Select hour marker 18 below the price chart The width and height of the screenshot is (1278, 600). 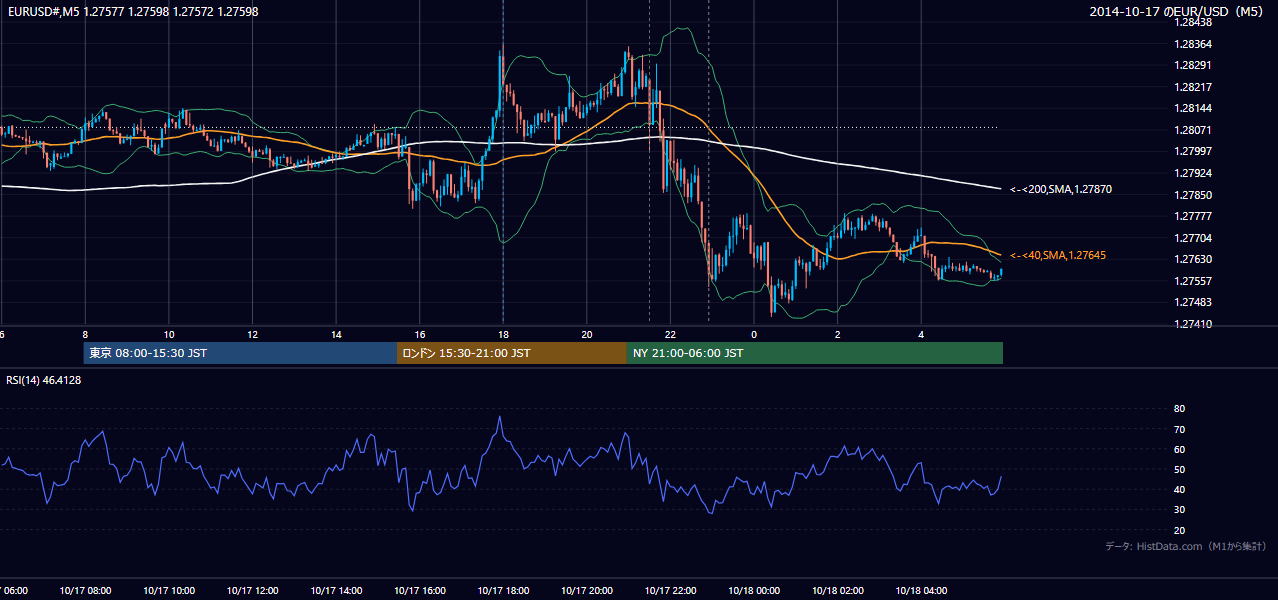click(503, 335)
